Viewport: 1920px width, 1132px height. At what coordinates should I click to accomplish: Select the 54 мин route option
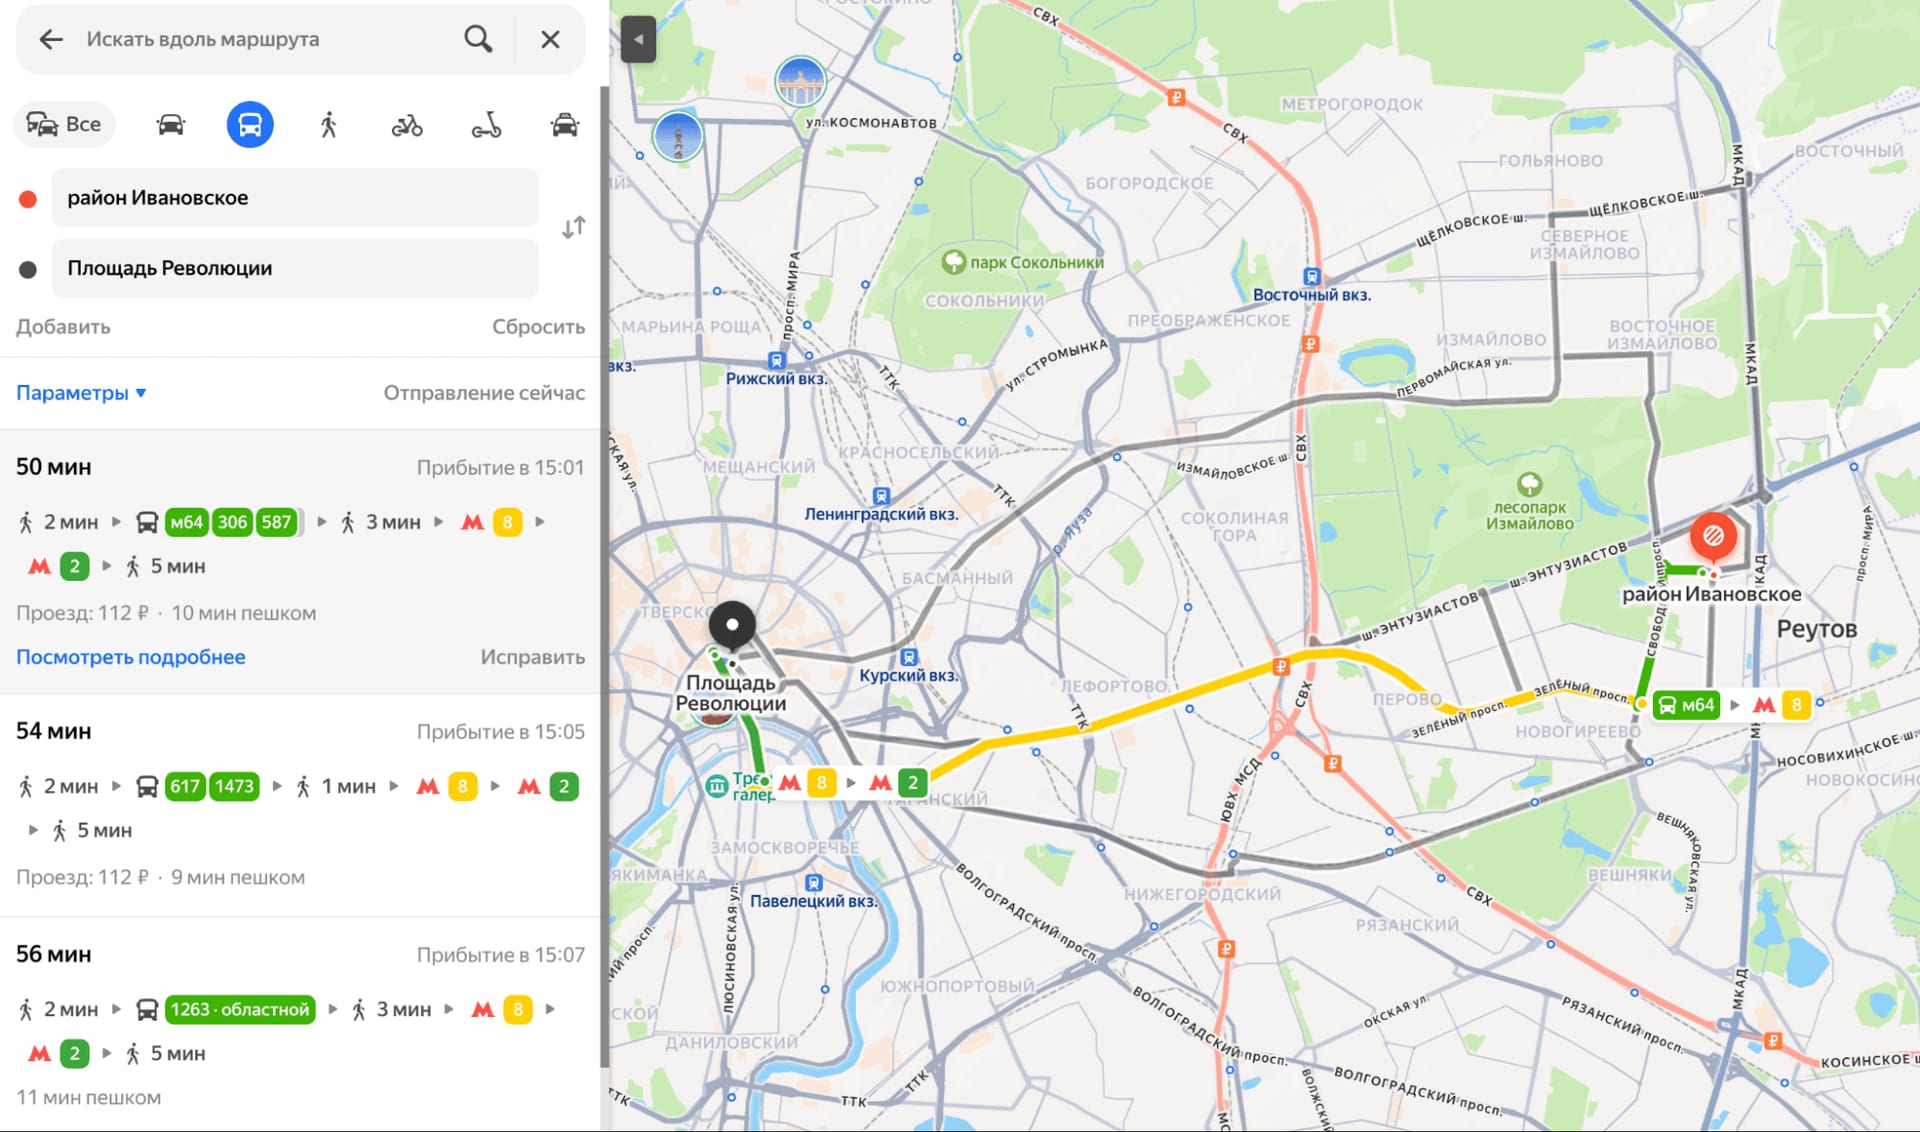click(x=300, y=805)
